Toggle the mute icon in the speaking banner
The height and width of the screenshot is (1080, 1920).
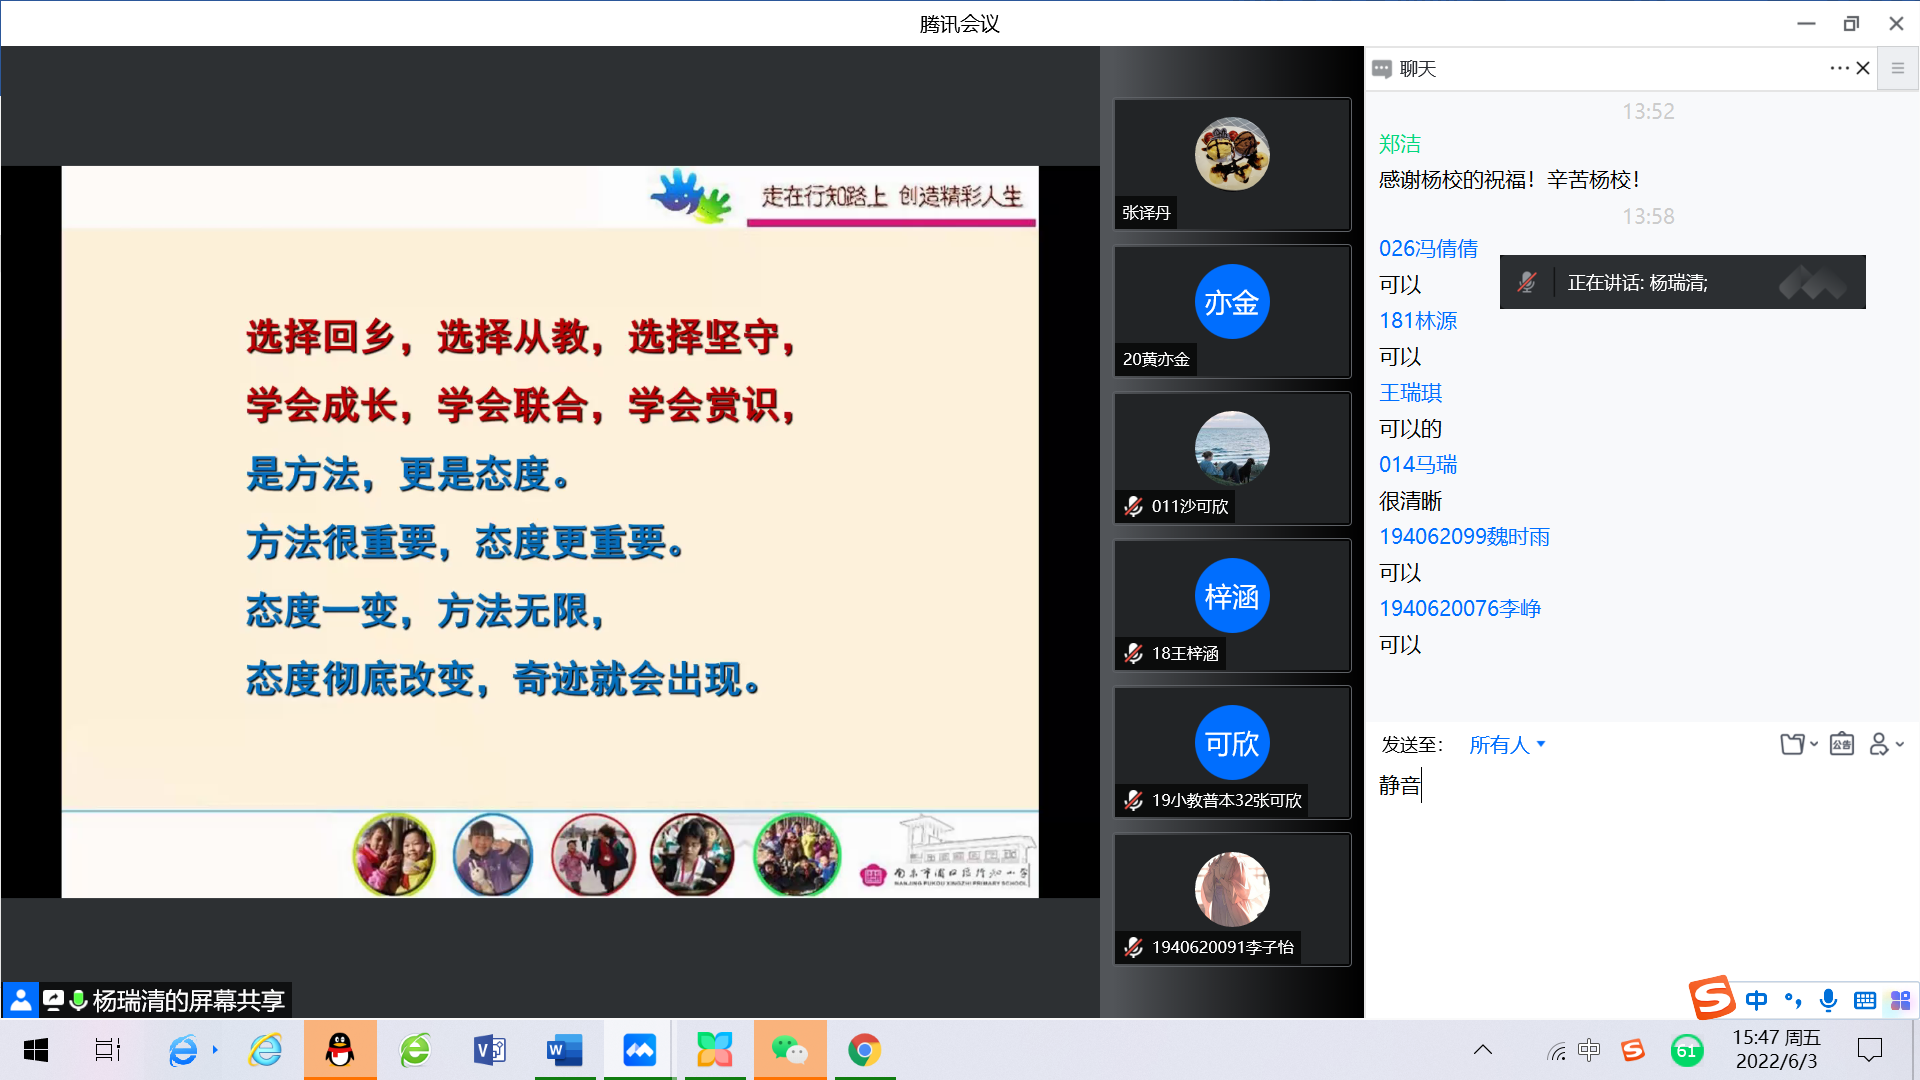coord(1526,282)
